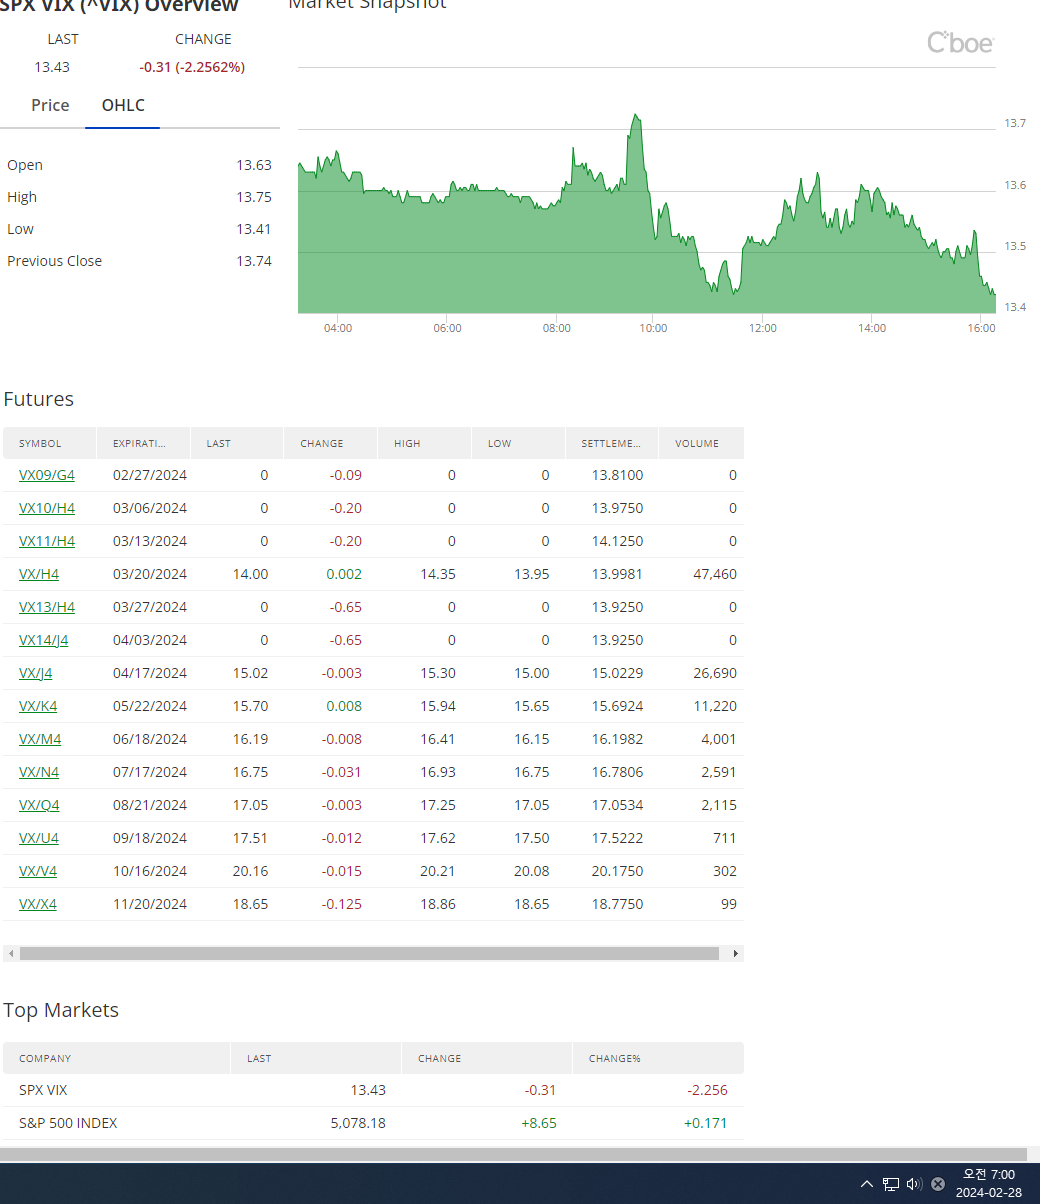Show hidden icons in system tray
Screen dimensions: 1040x1204
(x=866, y=1184)
